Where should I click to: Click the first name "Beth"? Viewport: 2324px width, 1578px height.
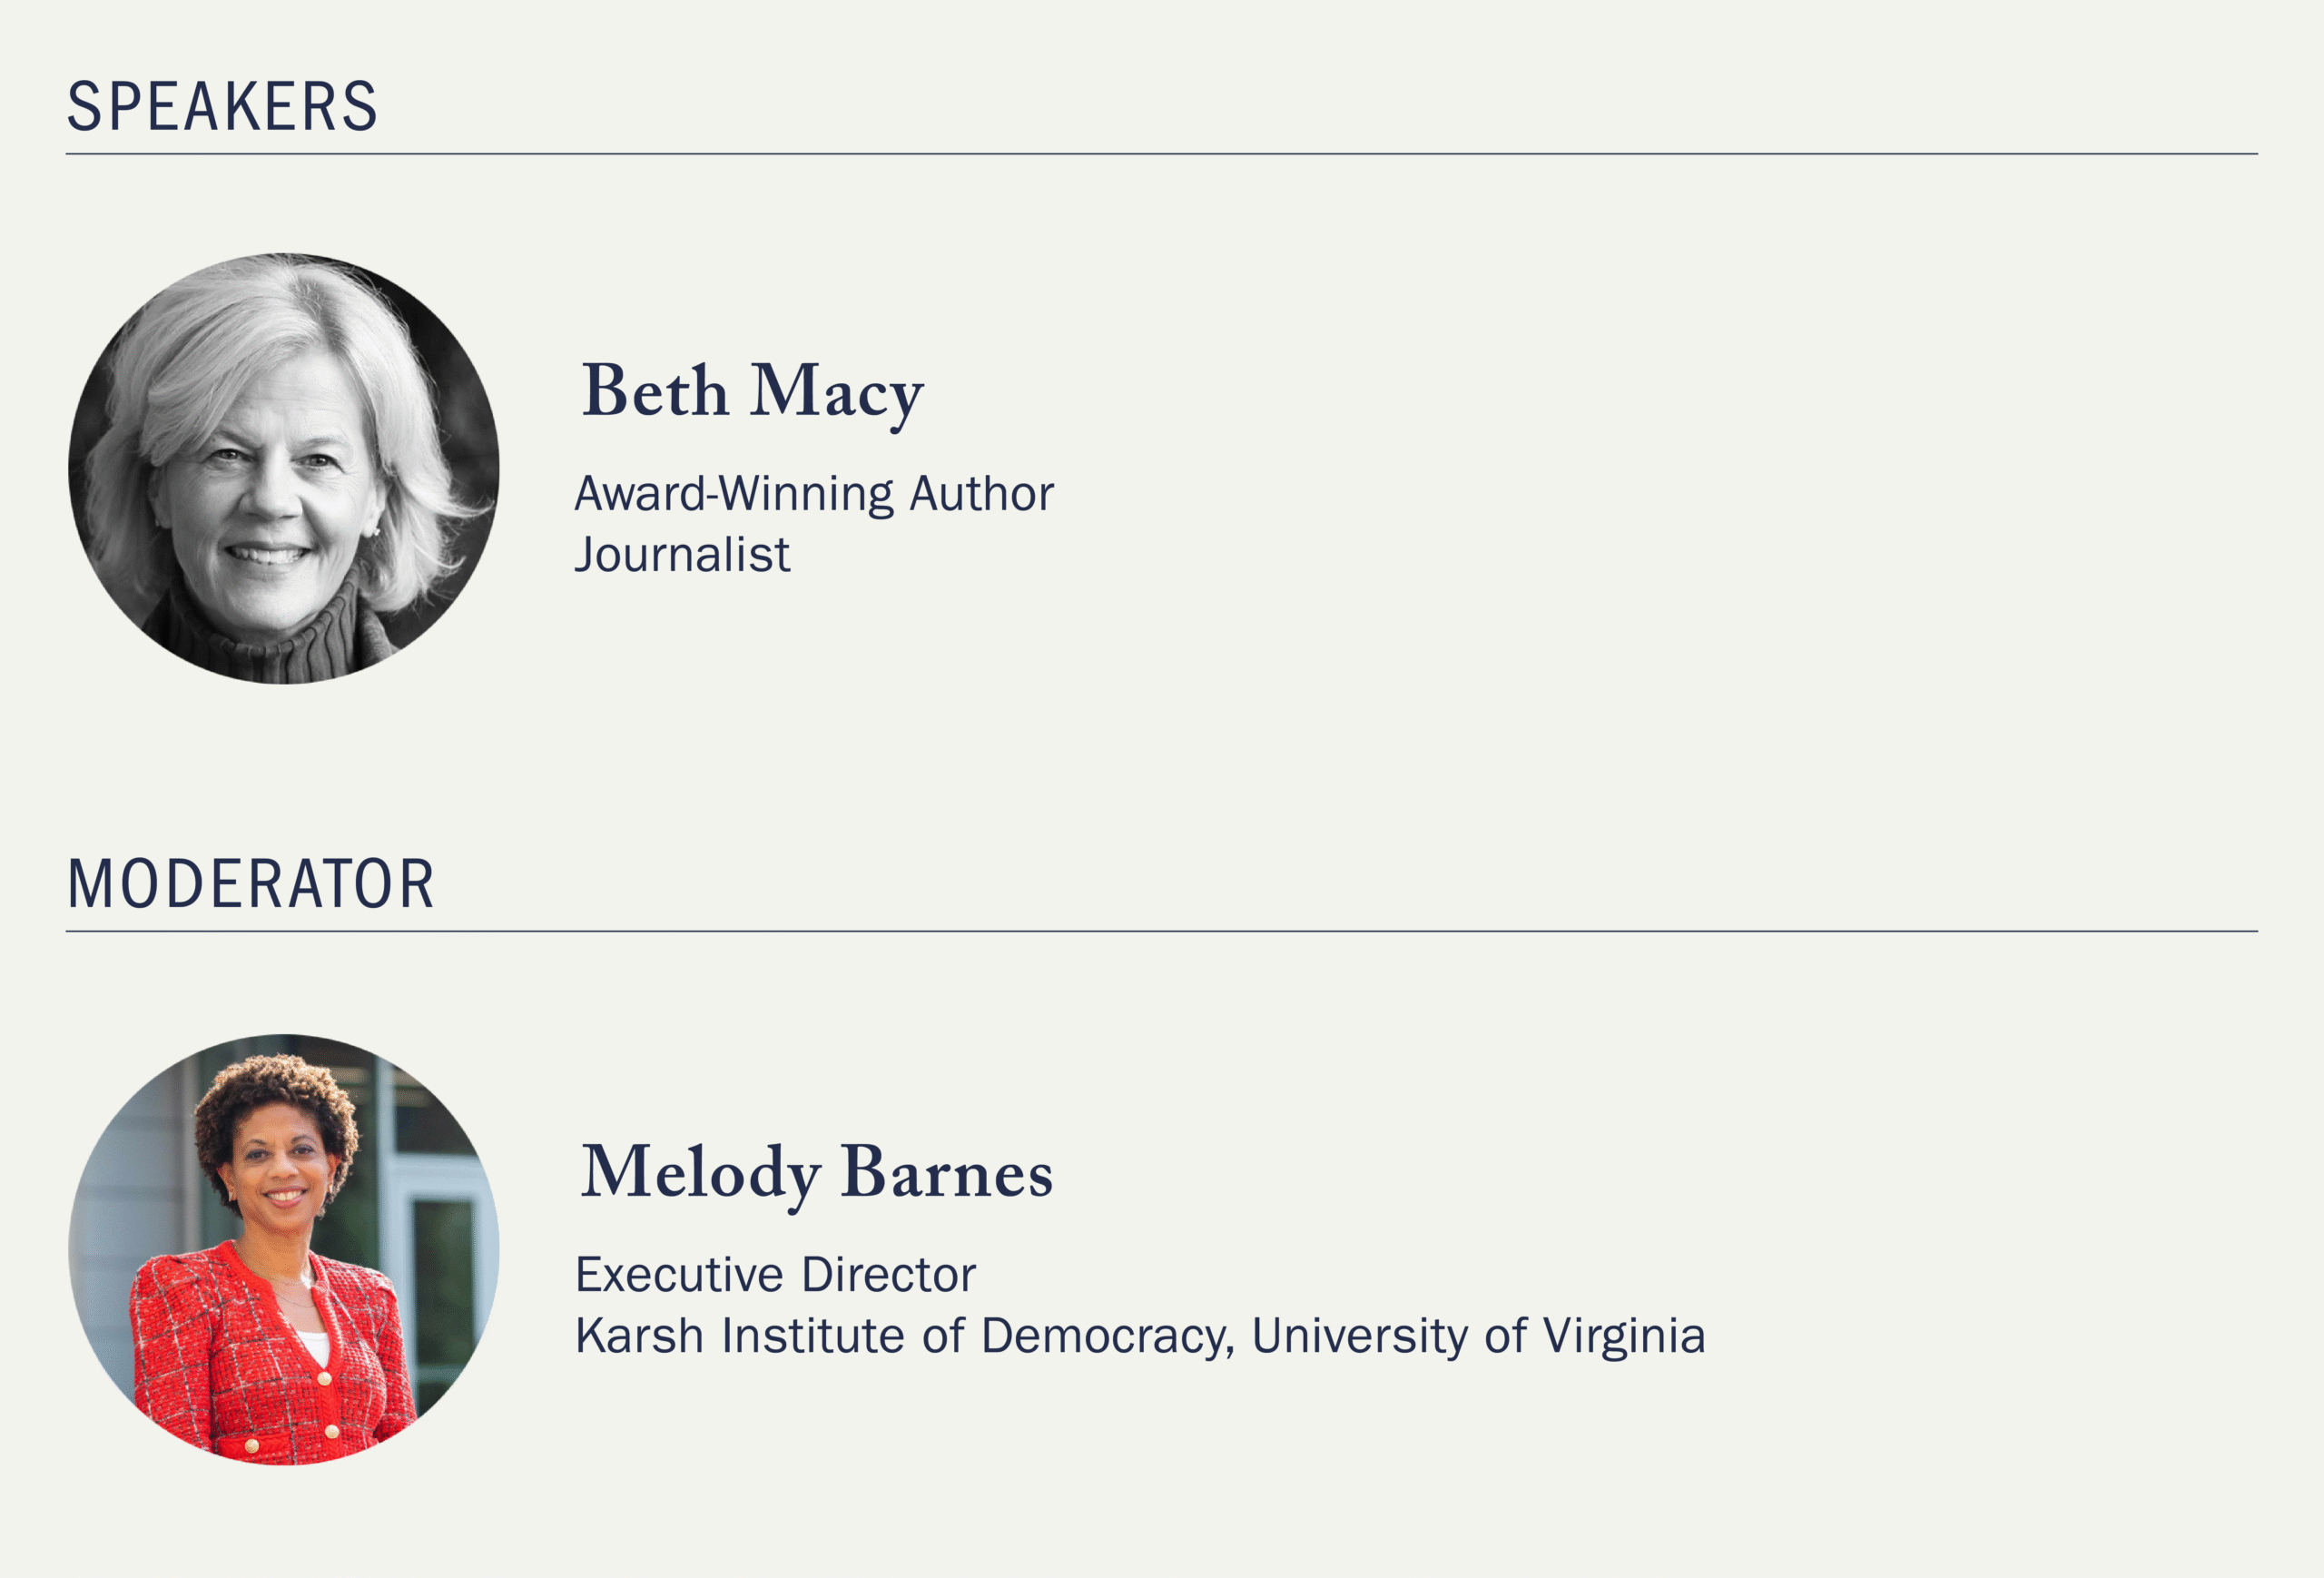click(x=655, y=391)
